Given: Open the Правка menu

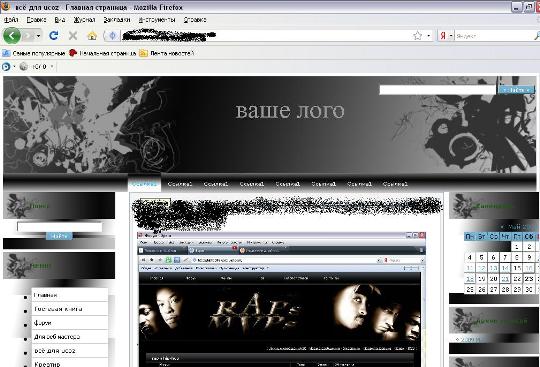Looking at the screenshot, I should point(36,20).
